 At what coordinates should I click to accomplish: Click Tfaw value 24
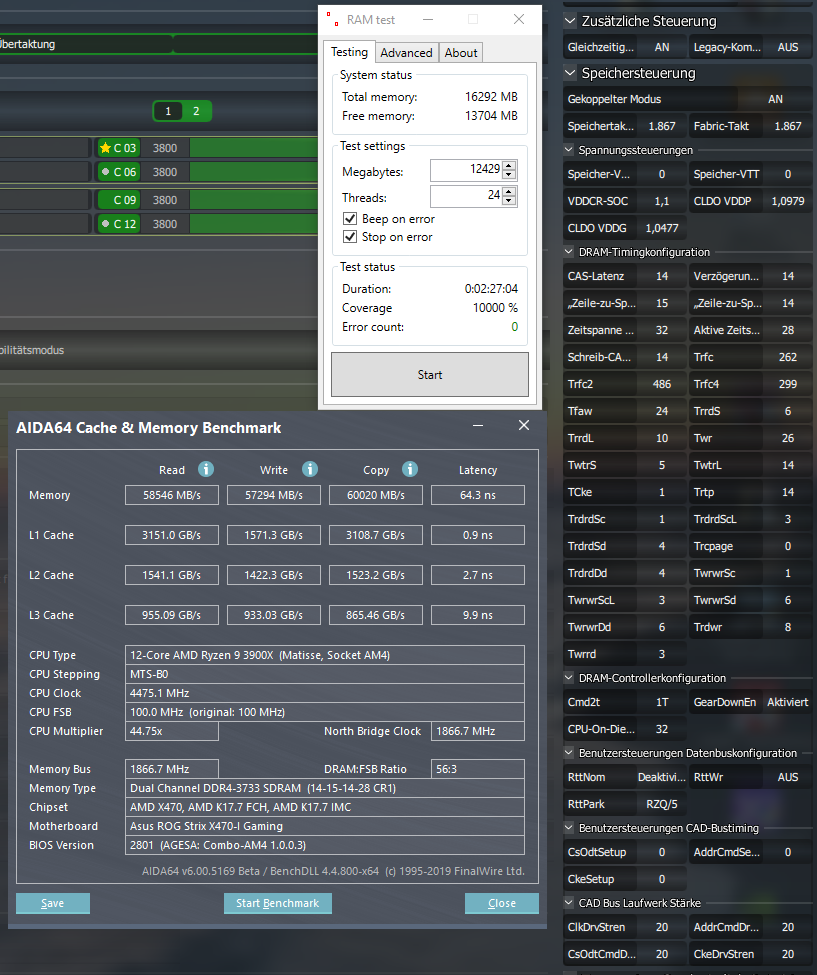point(662,411)
